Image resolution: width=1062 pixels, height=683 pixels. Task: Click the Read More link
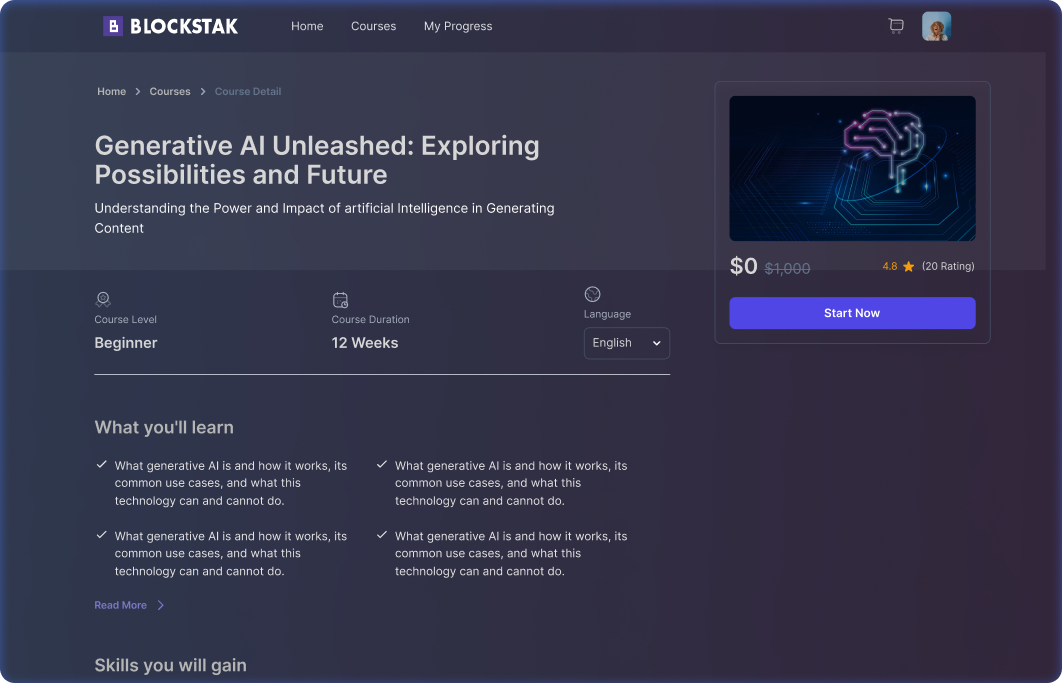(x=120, y=605)
